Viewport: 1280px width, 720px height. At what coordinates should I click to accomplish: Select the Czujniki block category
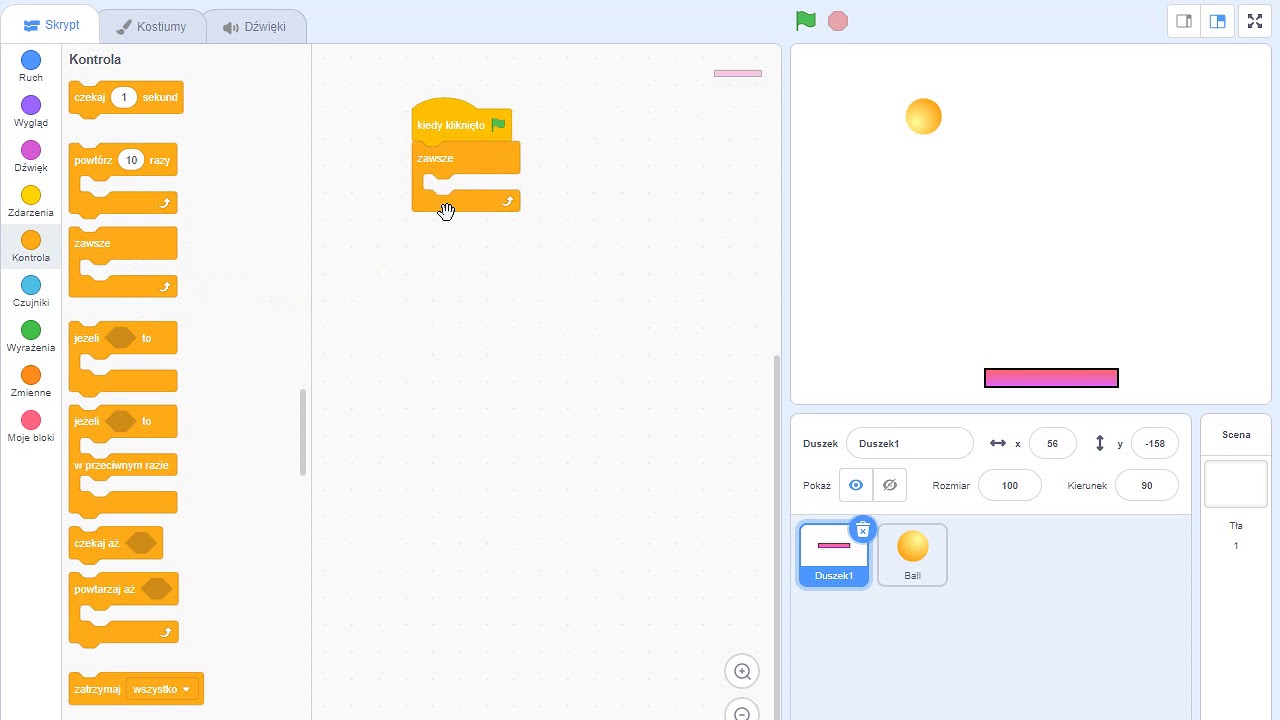pos(31,292)
